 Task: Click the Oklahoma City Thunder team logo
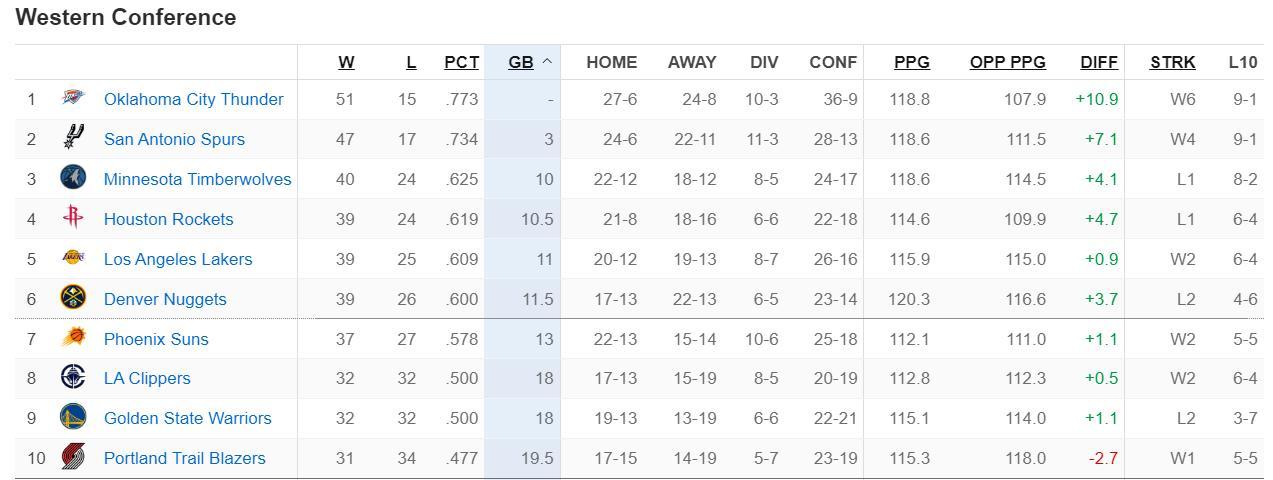(73, 99)
